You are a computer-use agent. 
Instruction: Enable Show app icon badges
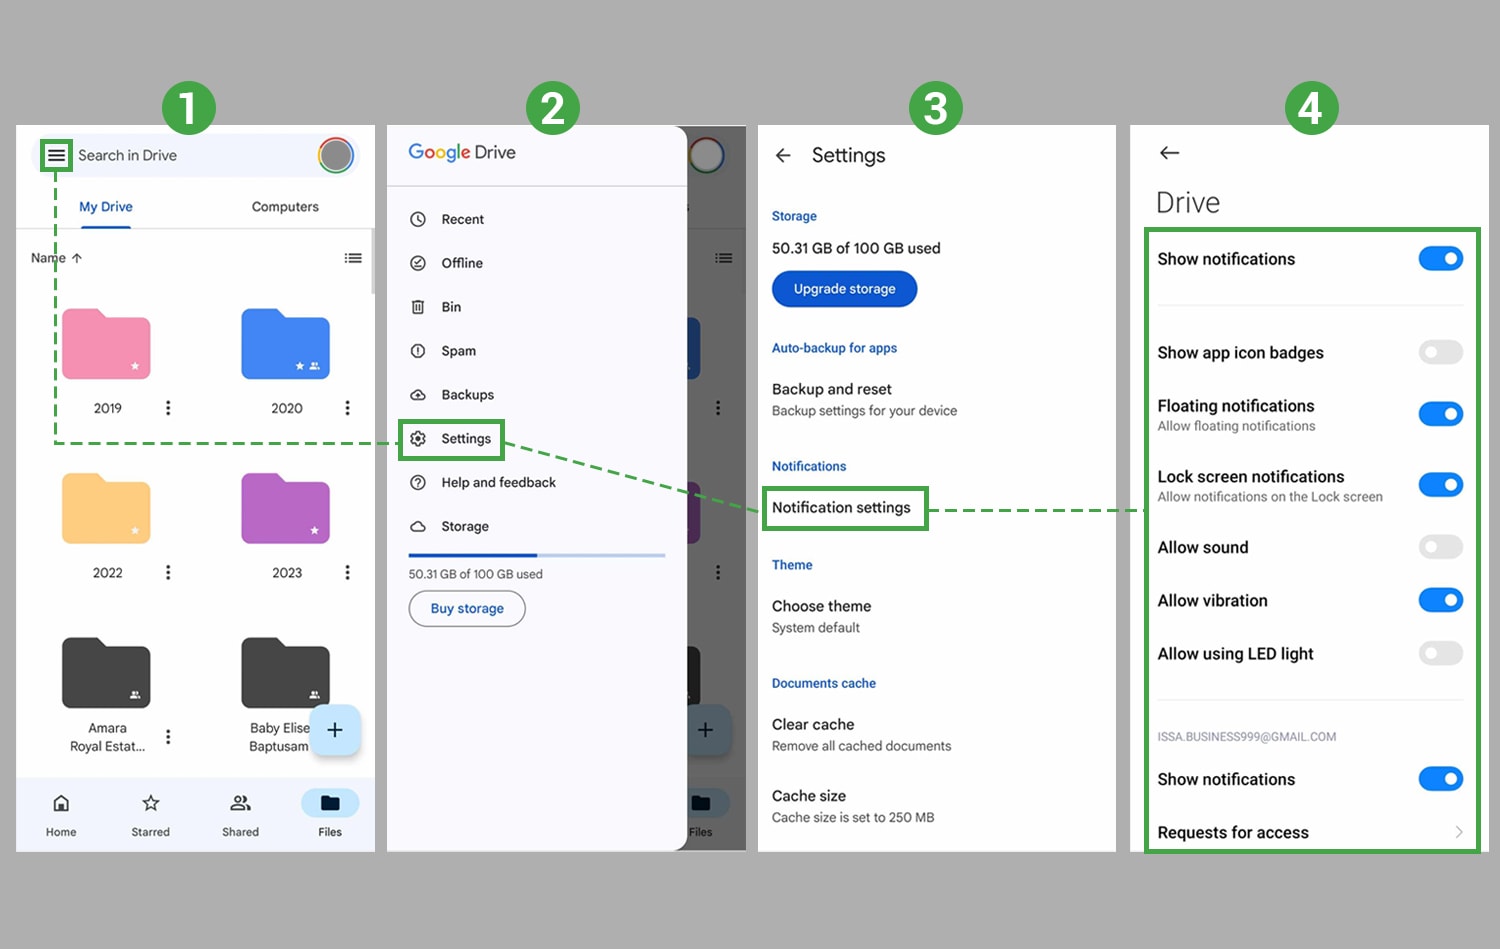click(1440, 352)
